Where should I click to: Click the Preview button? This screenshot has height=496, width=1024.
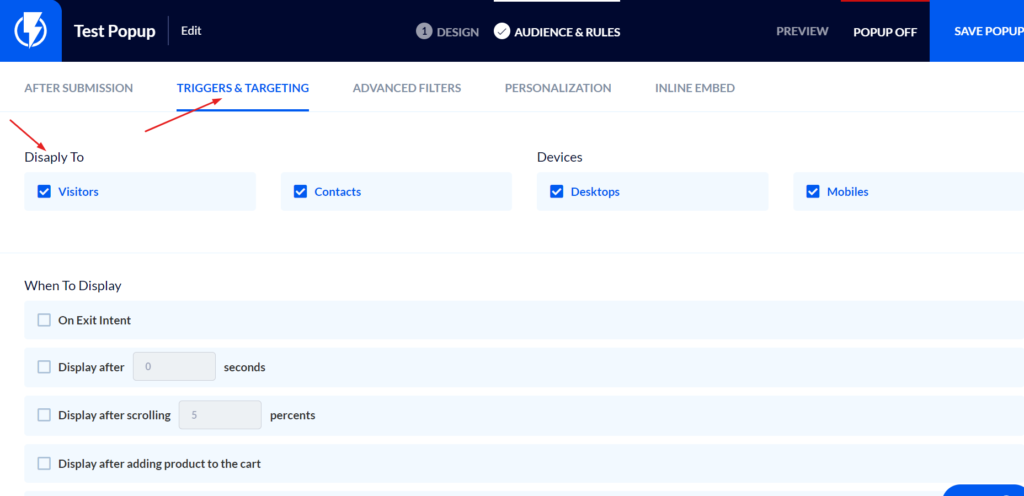(802, 31)
